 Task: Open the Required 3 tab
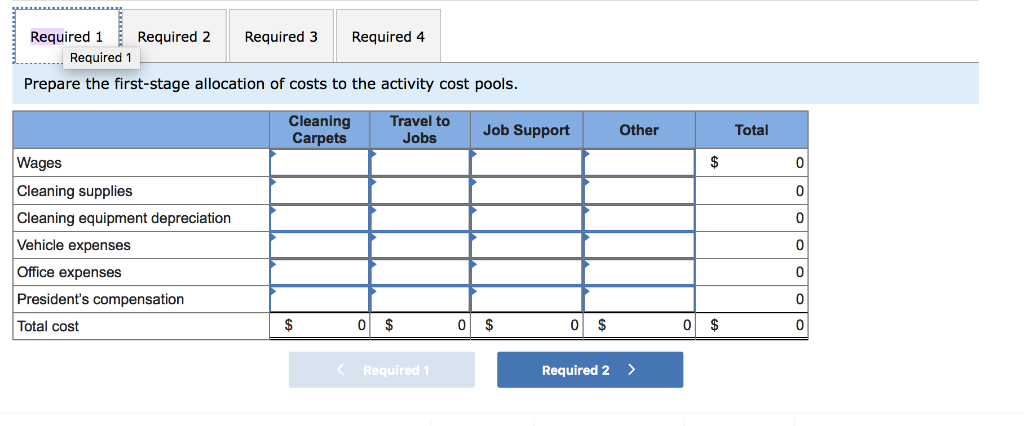point(281,37)
